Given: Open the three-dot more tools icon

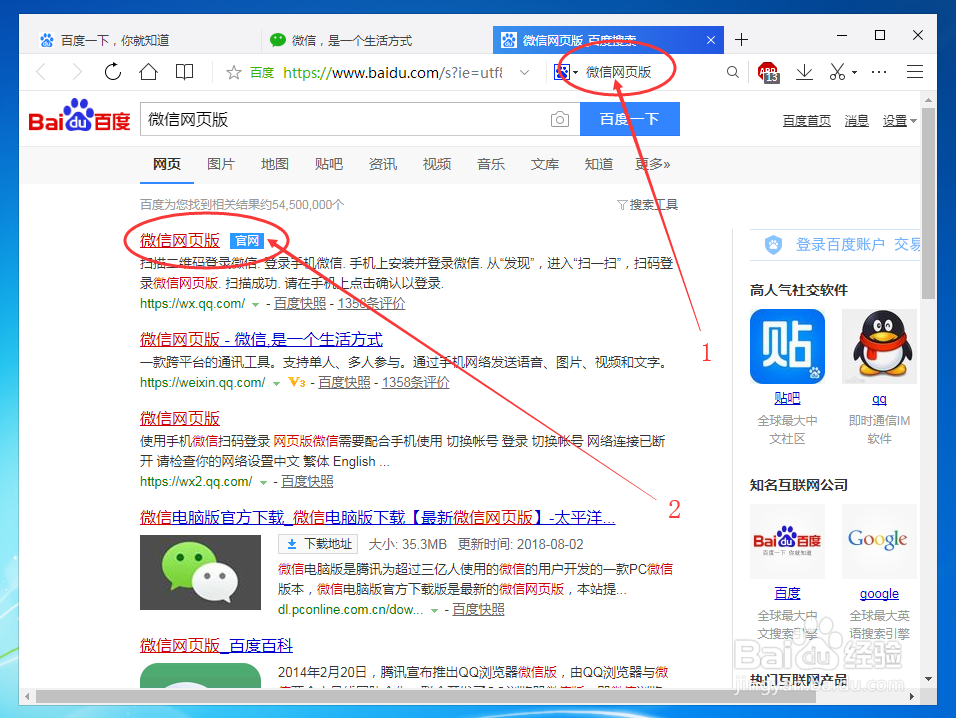Looking at the screenshot, I should coord(879,73).
